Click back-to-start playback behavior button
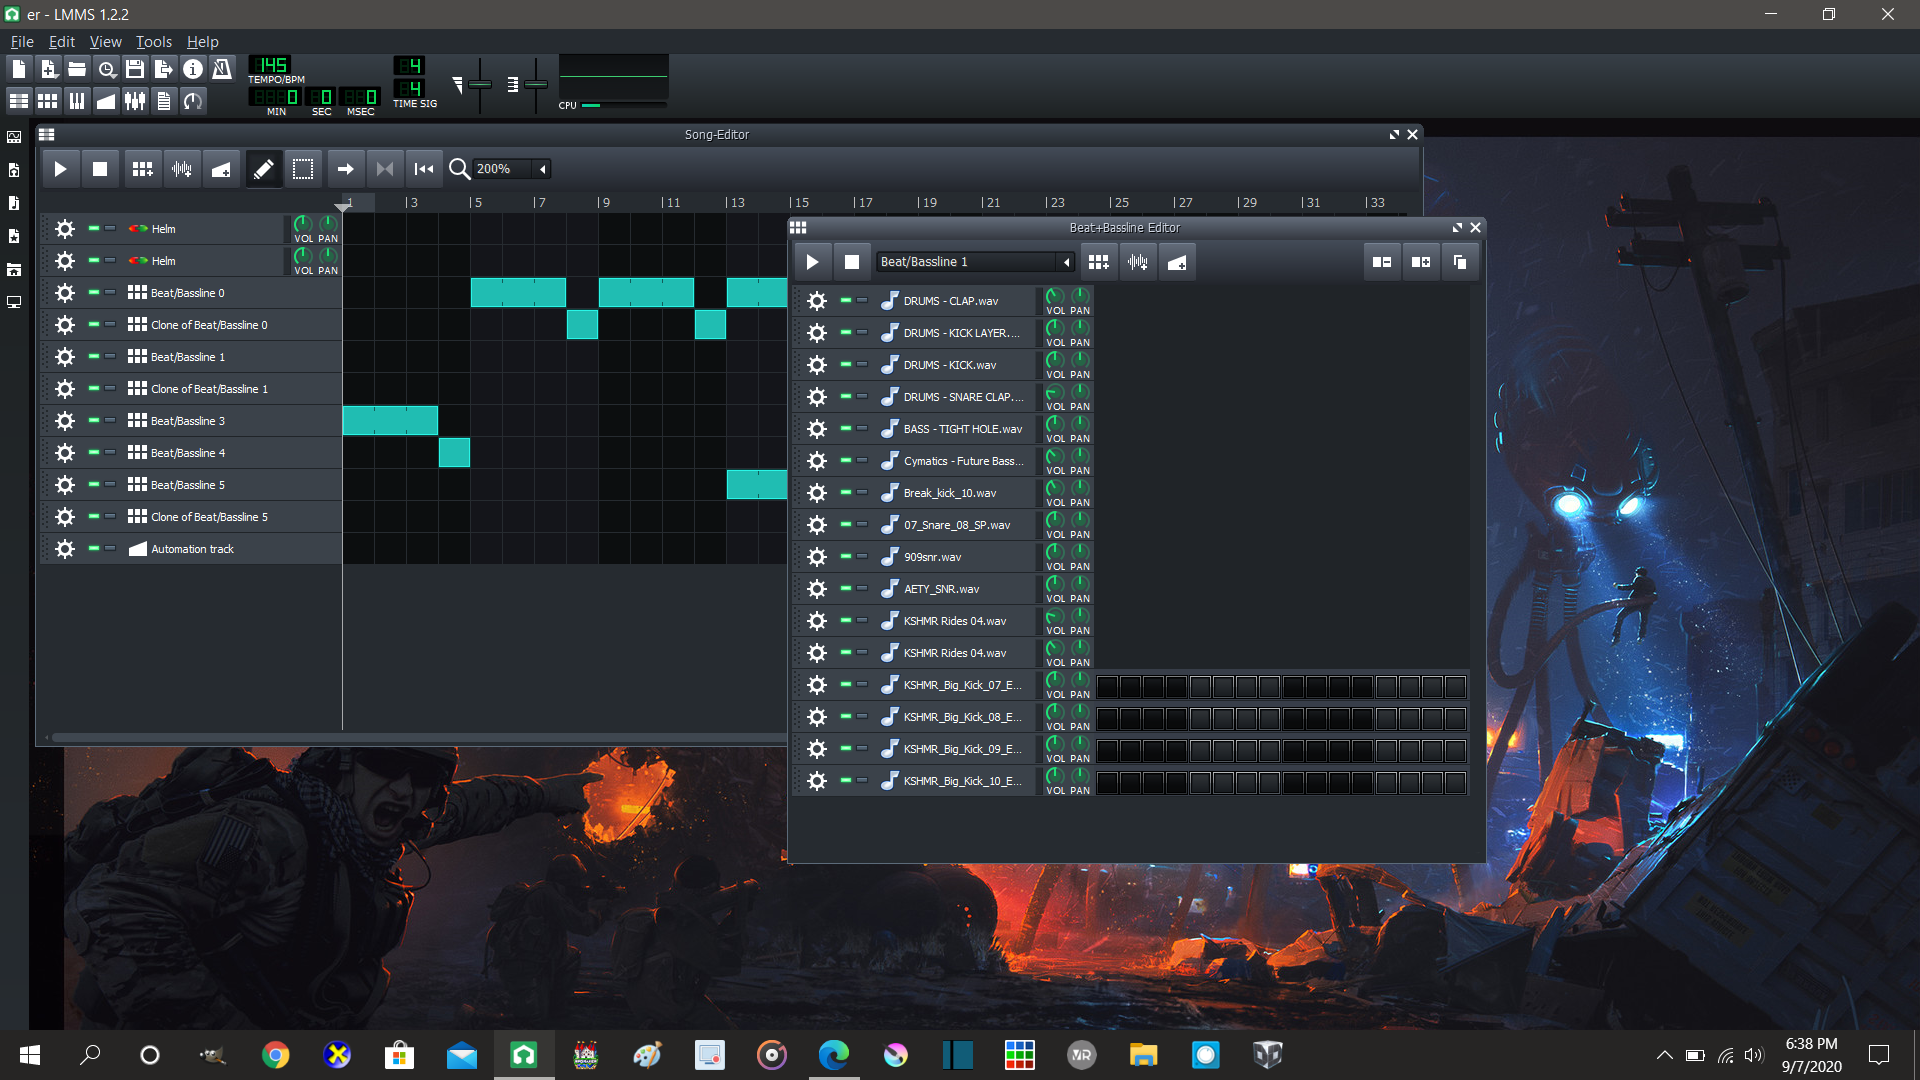The width and height of the screenshot is (1920, 1080). (x=424, y=169)
